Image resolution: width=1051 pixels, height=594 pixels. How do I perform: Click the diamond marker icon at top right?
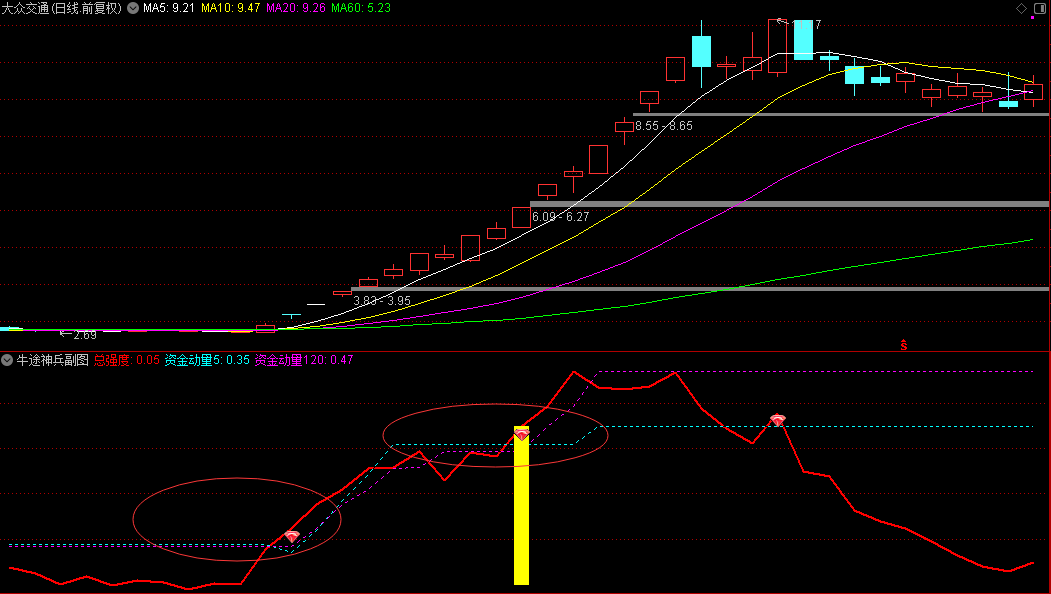(1022, 8)
